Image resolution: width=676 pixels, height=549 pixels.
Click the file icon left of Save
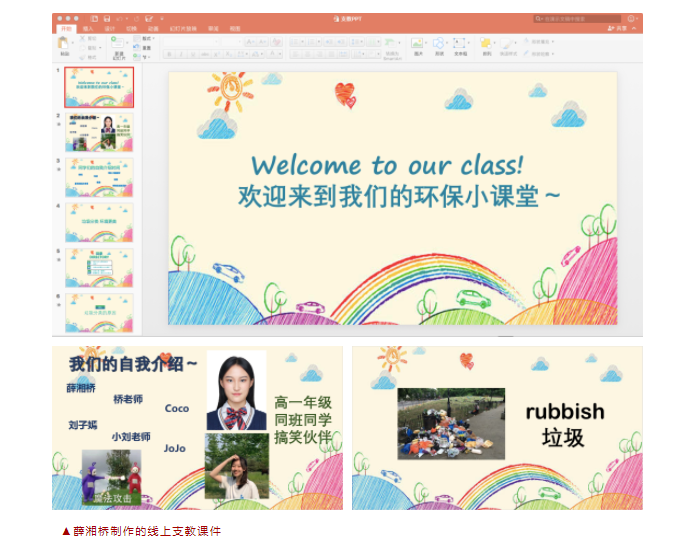(x=94, y=19)
